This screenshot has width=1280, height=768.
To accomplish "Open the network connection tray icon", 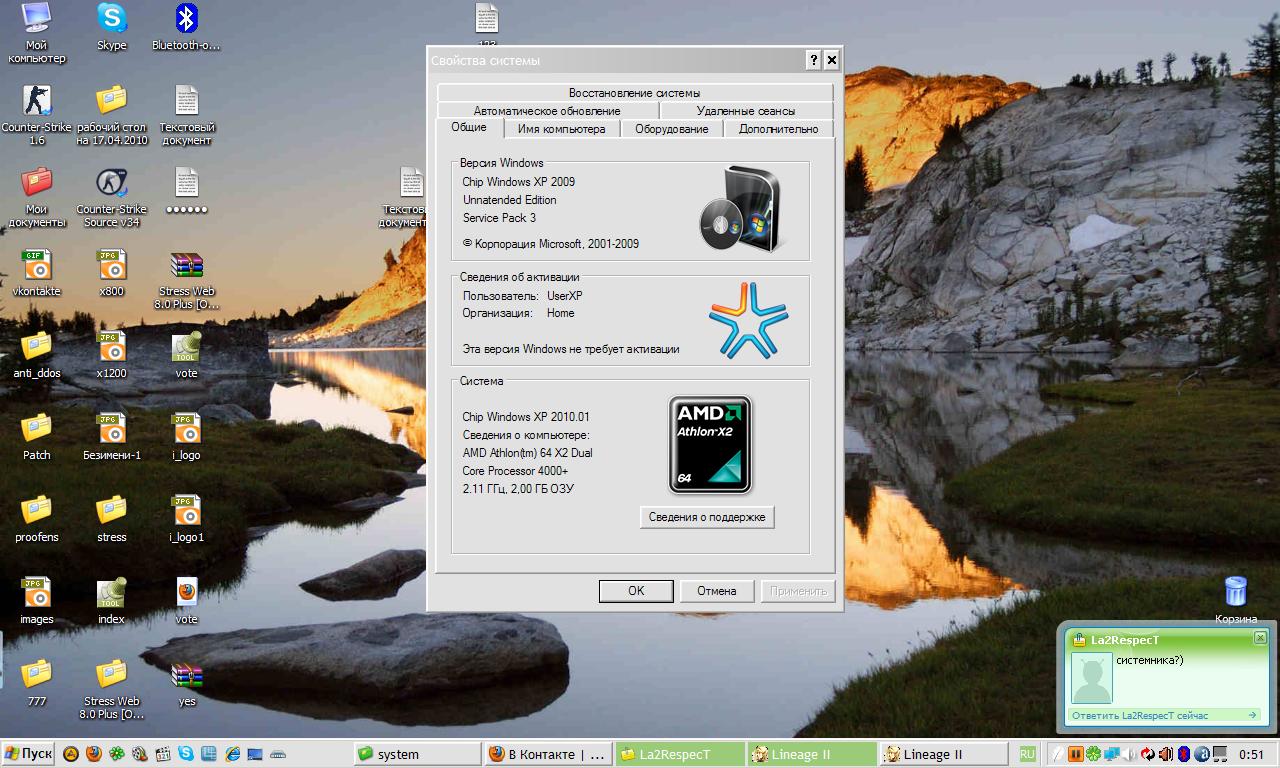I will click(x=1111, y=754).
